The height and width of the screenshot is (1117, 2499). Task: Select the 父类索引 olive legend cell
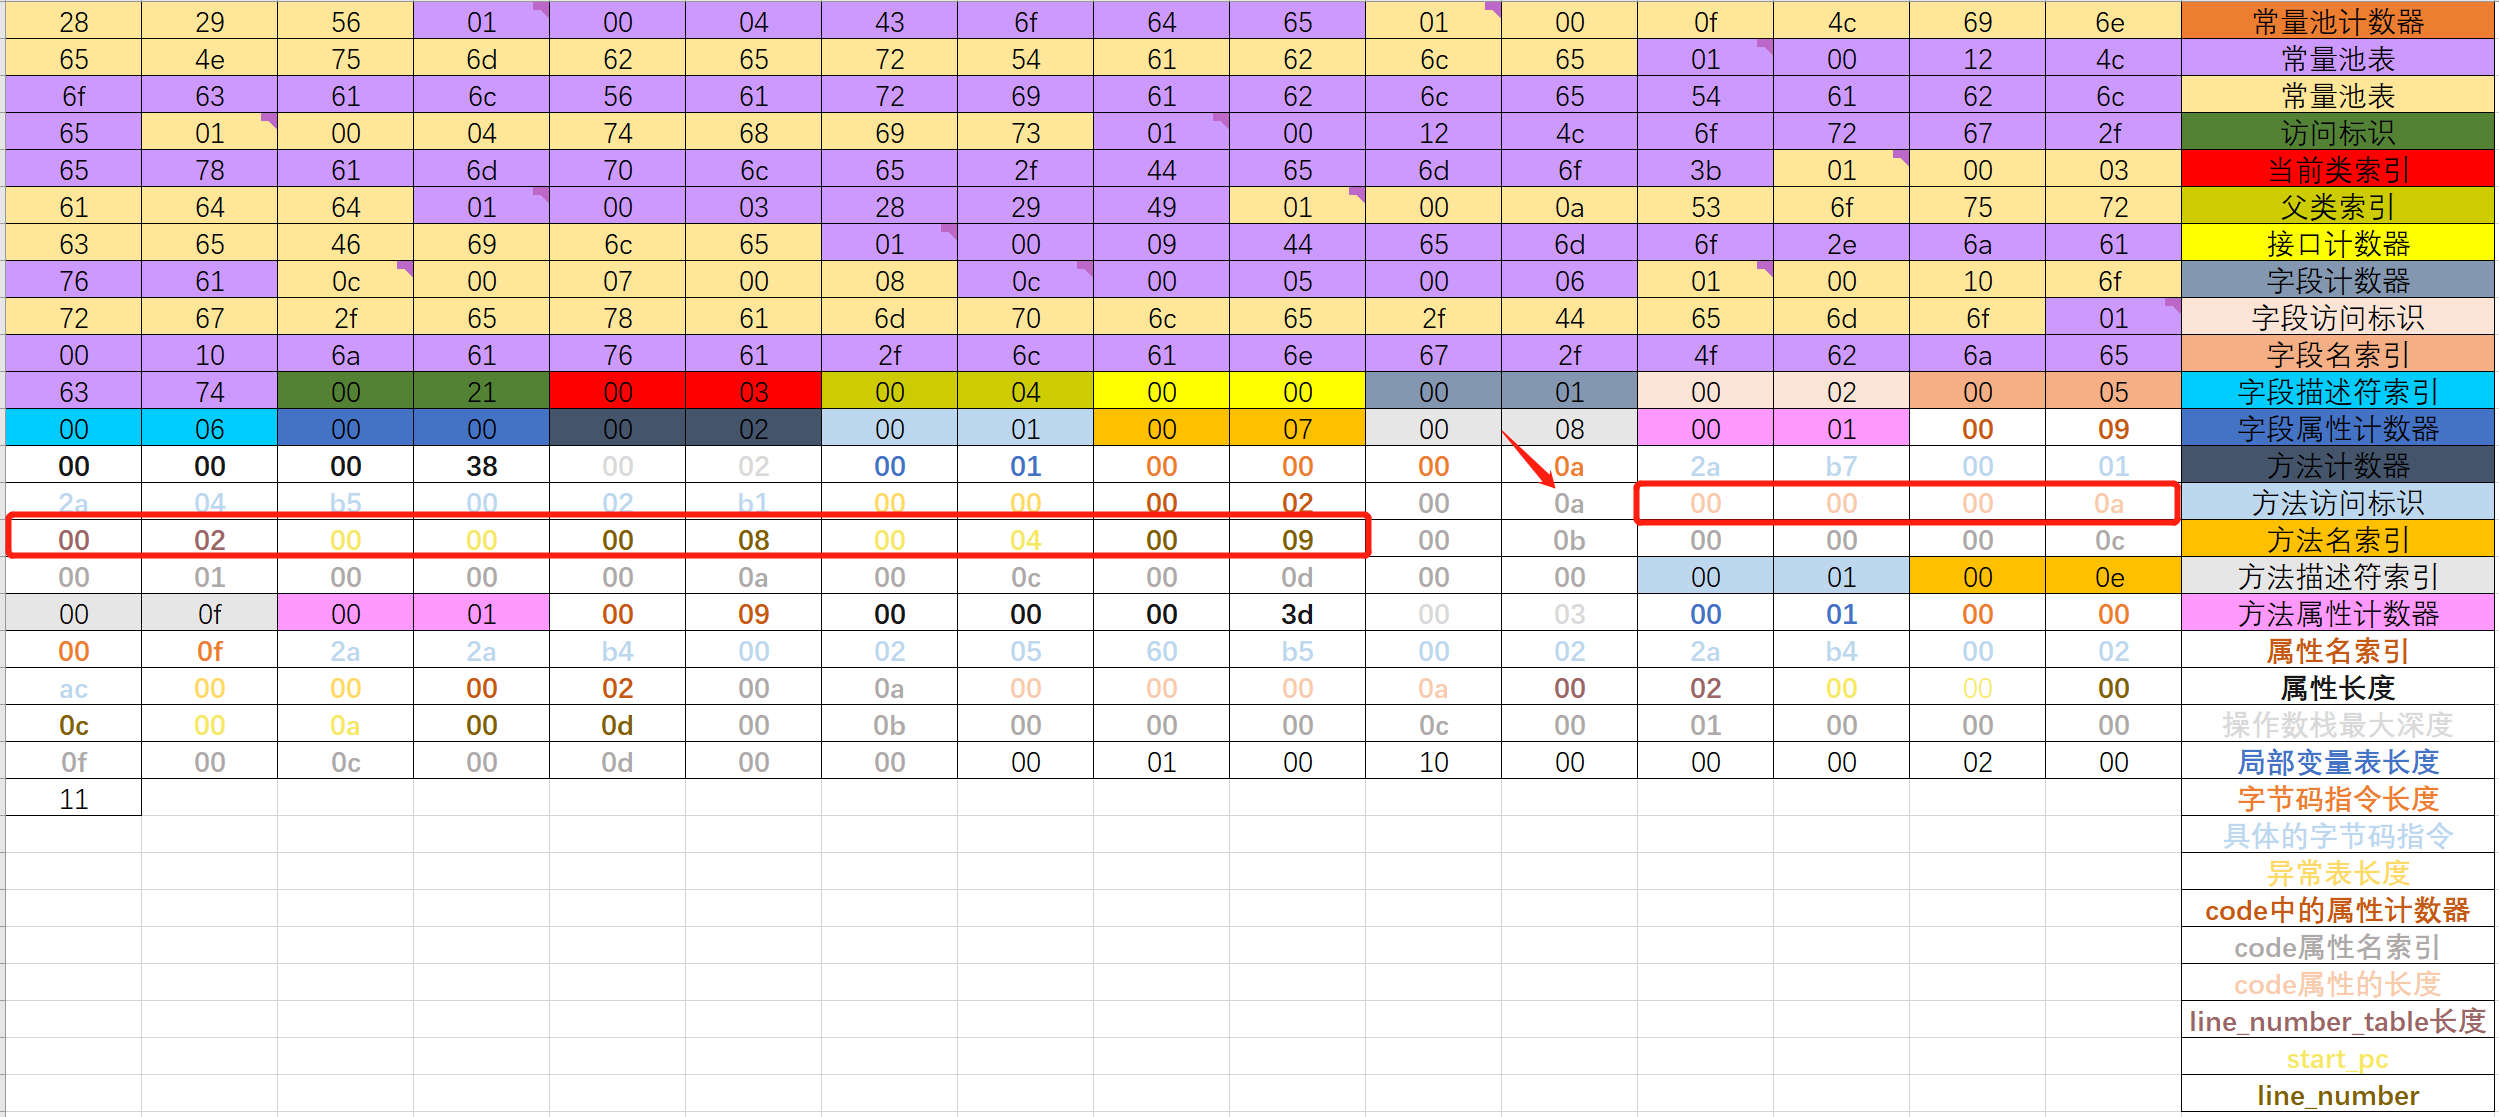pyautogui.click(x=2337, y=207)
